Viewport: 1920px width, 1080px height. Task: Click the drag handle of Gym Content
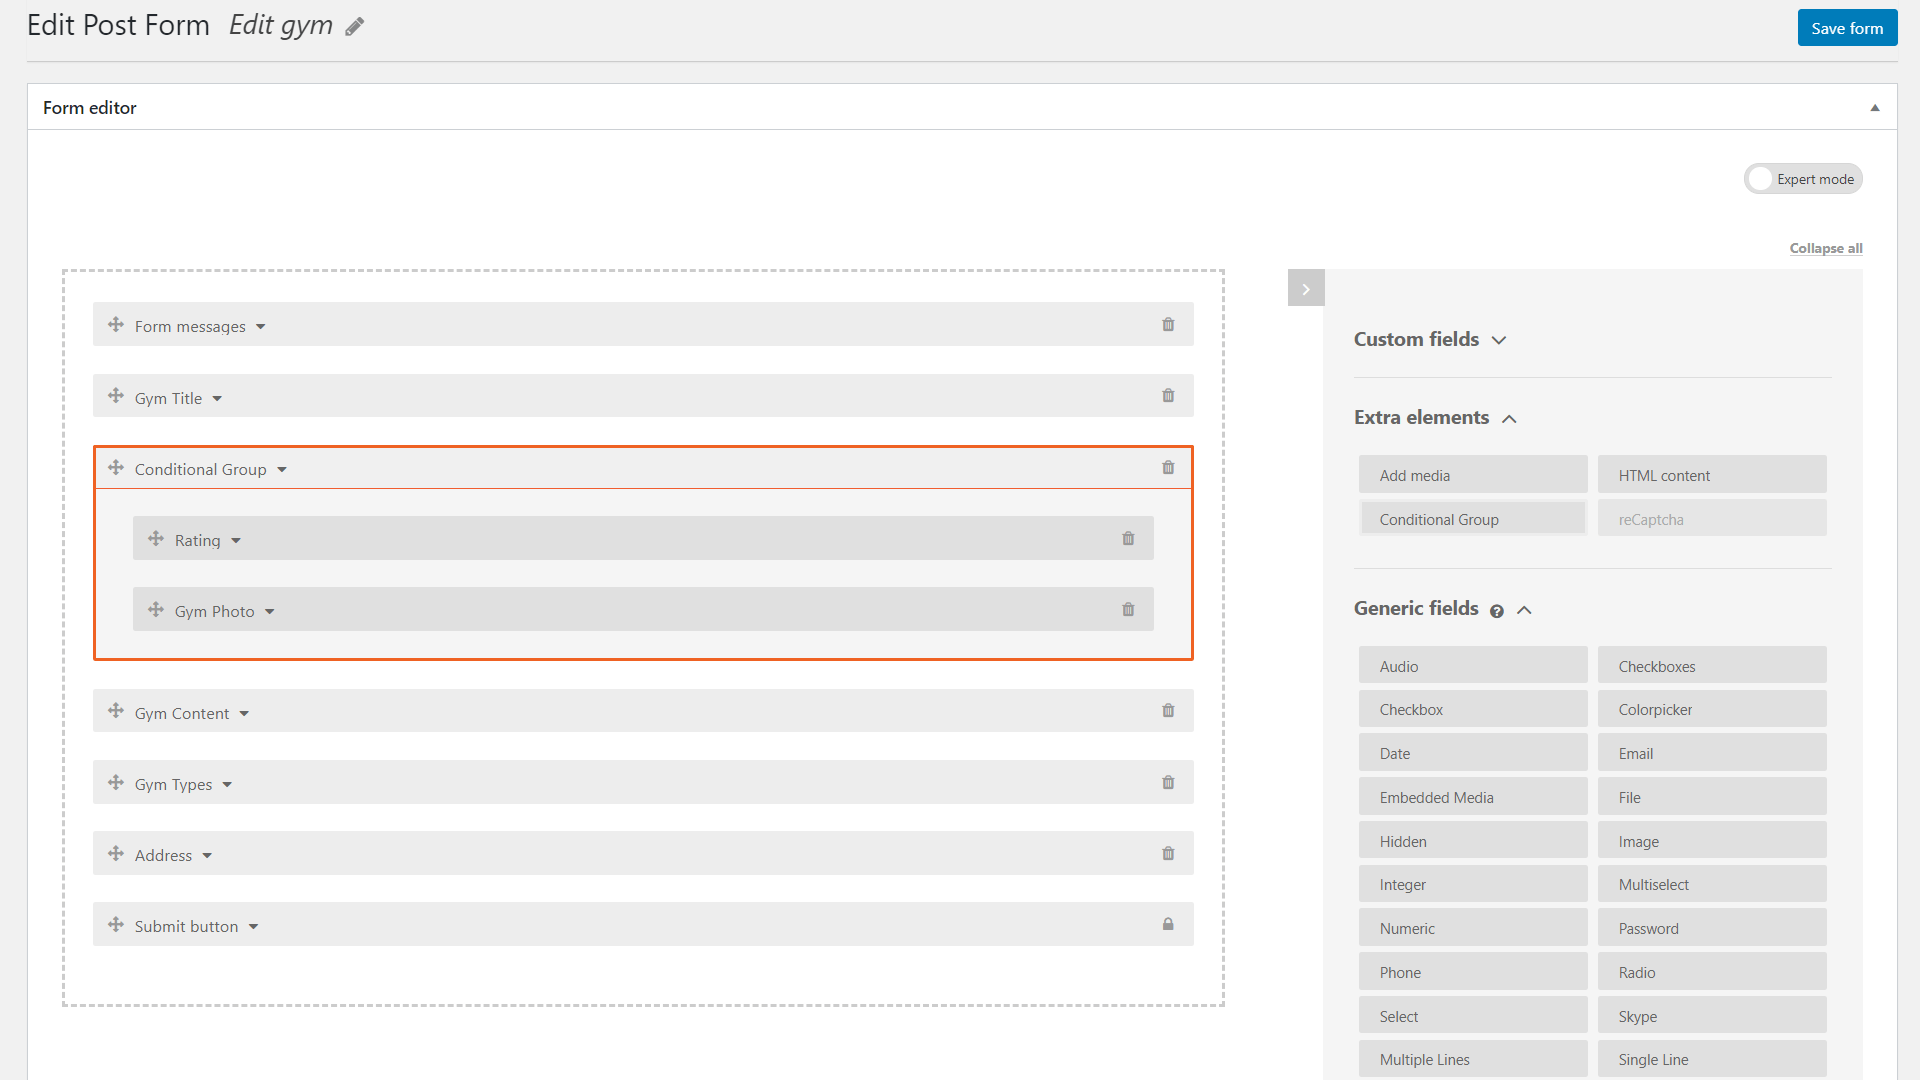coord(116,711)
